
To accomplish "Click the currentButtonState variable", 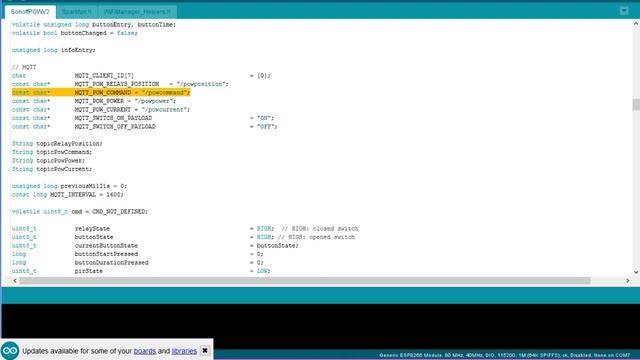I will point(106,246).
